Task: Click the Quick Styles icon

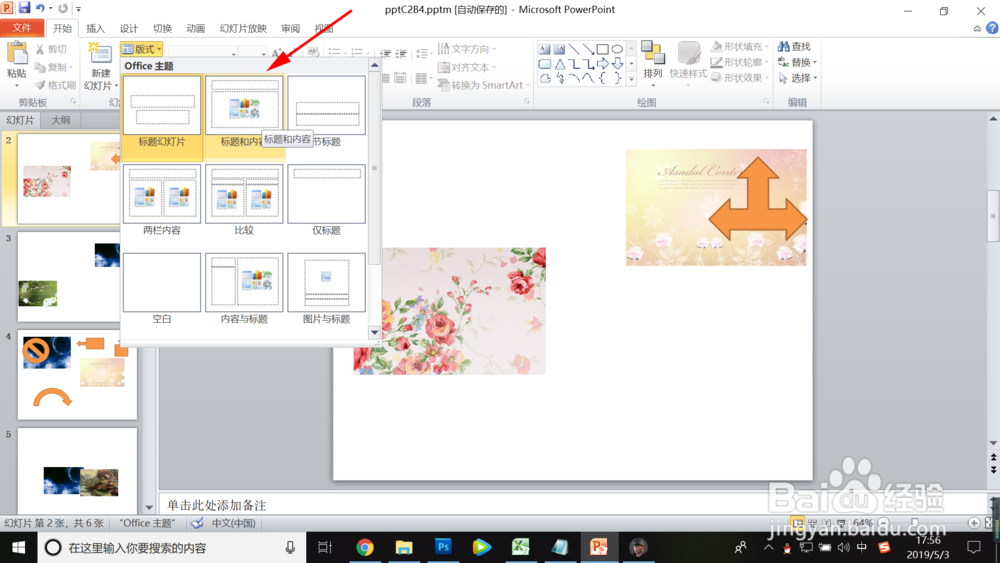Action: click(688, 54)
